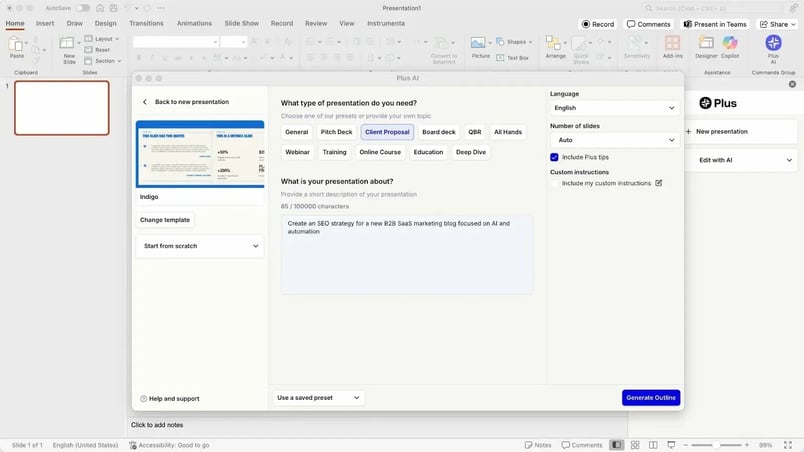The width and height of the screenshot is (804, 452).
Task: Choose the Deep Dive preset
Action: coord(471,152)
